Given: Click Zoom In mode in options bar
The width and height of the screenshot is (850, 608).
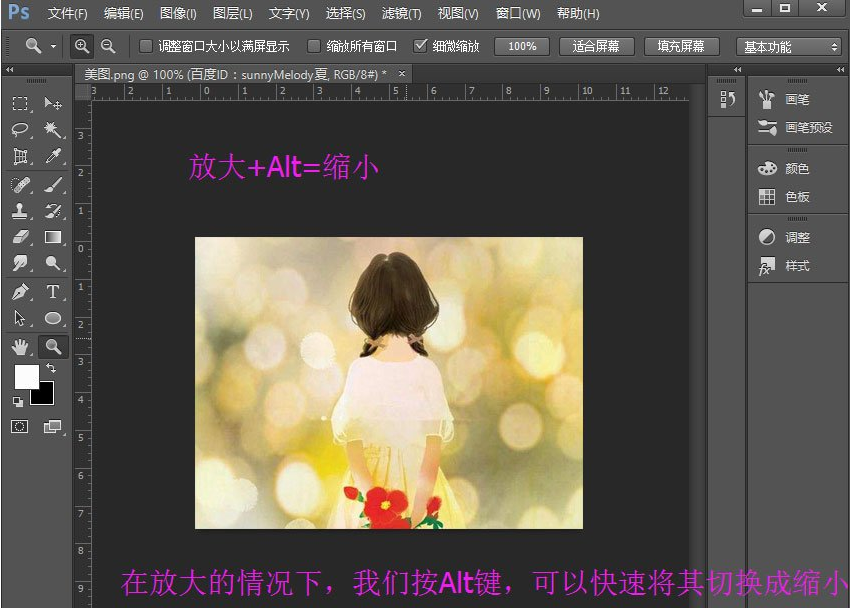Looking at the screenshot, I should pos(82,46).
